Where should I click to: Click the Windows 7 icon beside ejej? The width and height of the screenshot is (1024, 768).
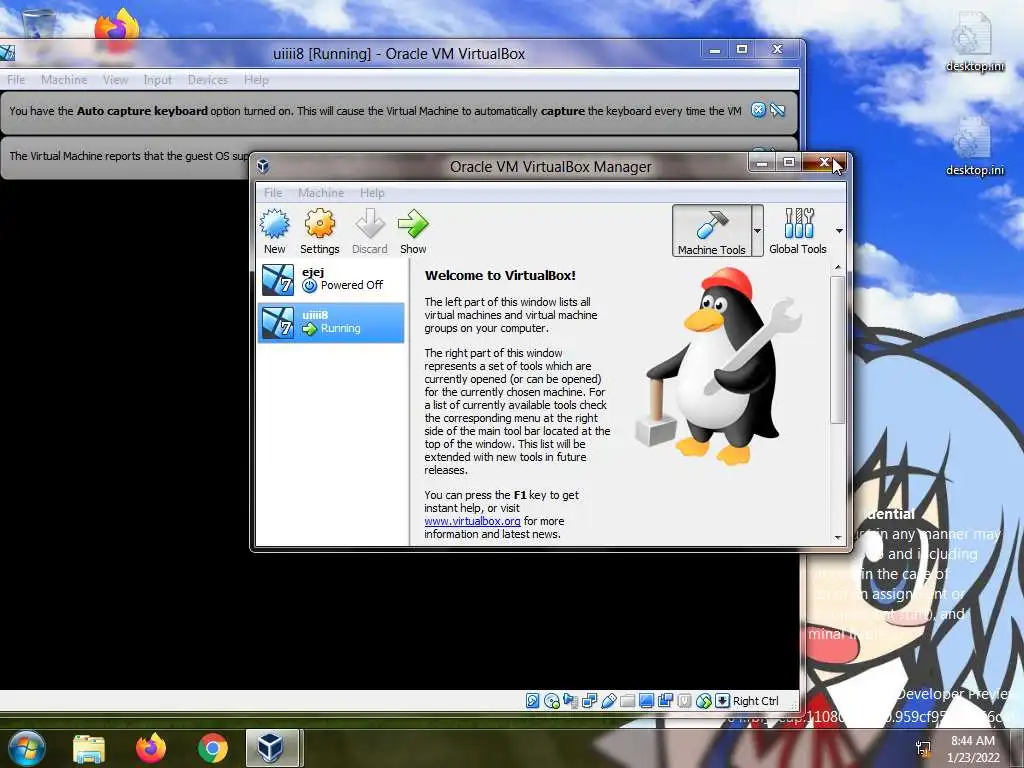[278, 280]
